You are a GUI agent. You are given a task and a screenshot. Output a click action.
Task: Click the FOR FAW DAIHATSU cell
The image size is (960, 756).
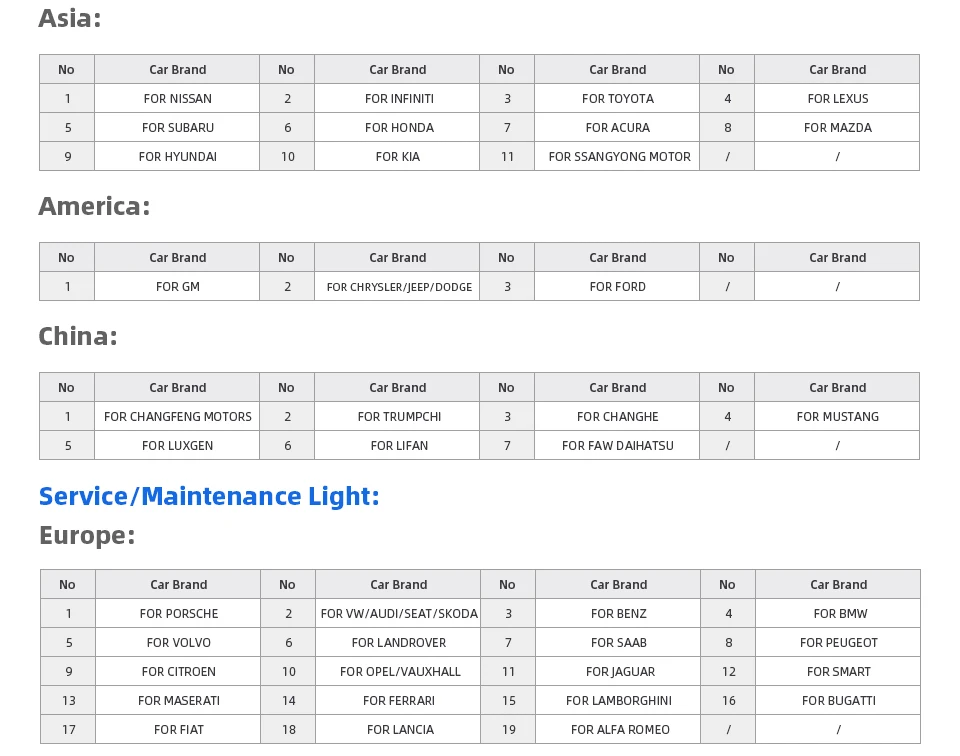click(617, 446)
